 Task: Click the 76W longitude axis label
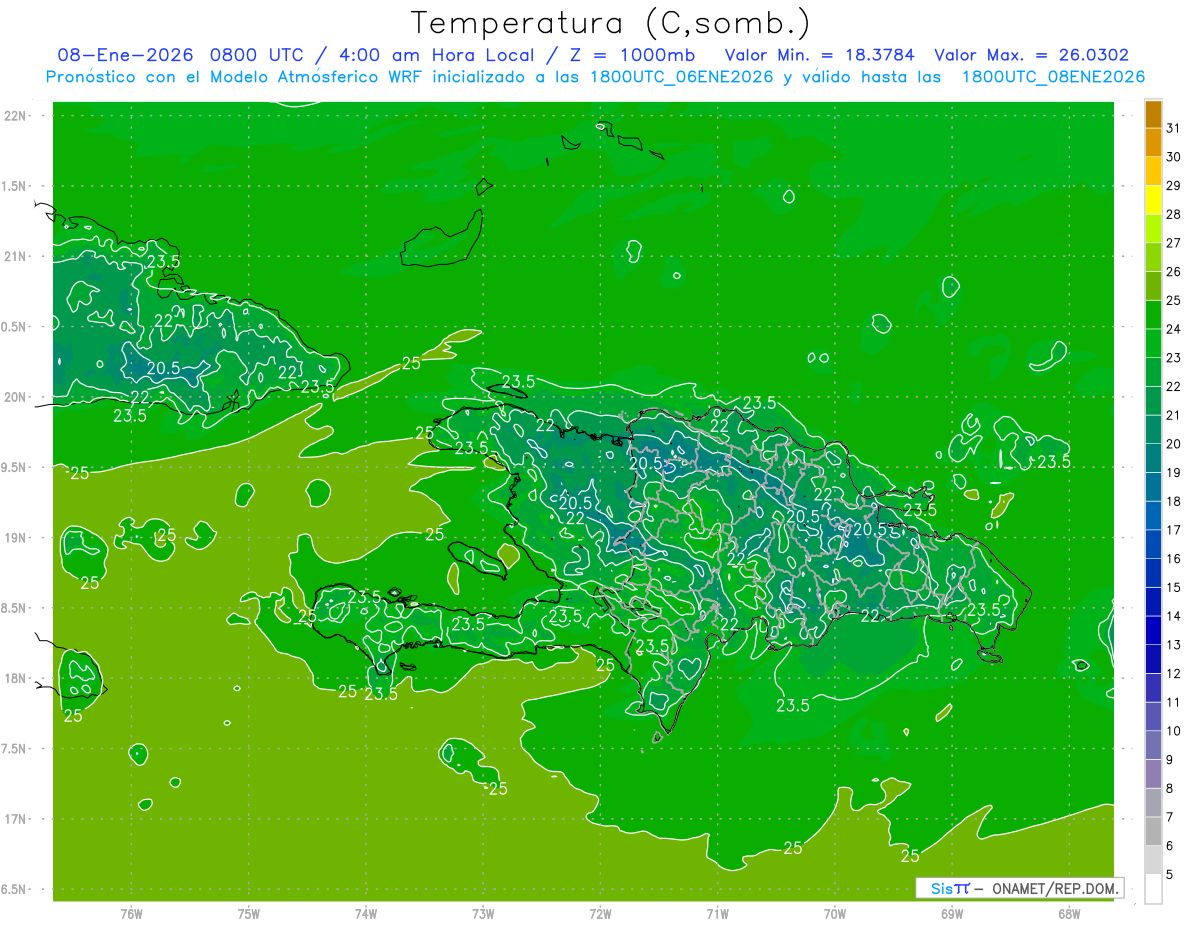(x=131, y=913)
